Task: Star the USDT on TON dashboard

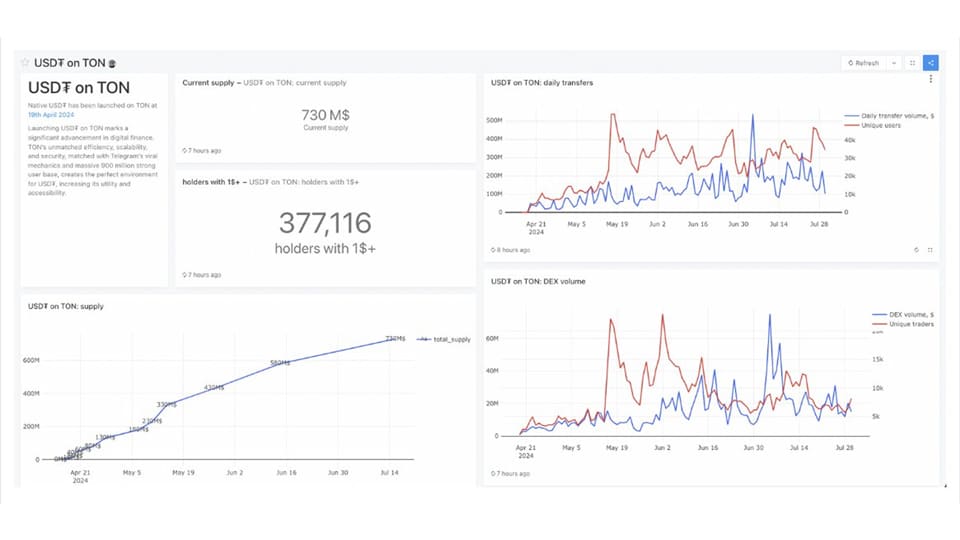Action: [25, 62]
